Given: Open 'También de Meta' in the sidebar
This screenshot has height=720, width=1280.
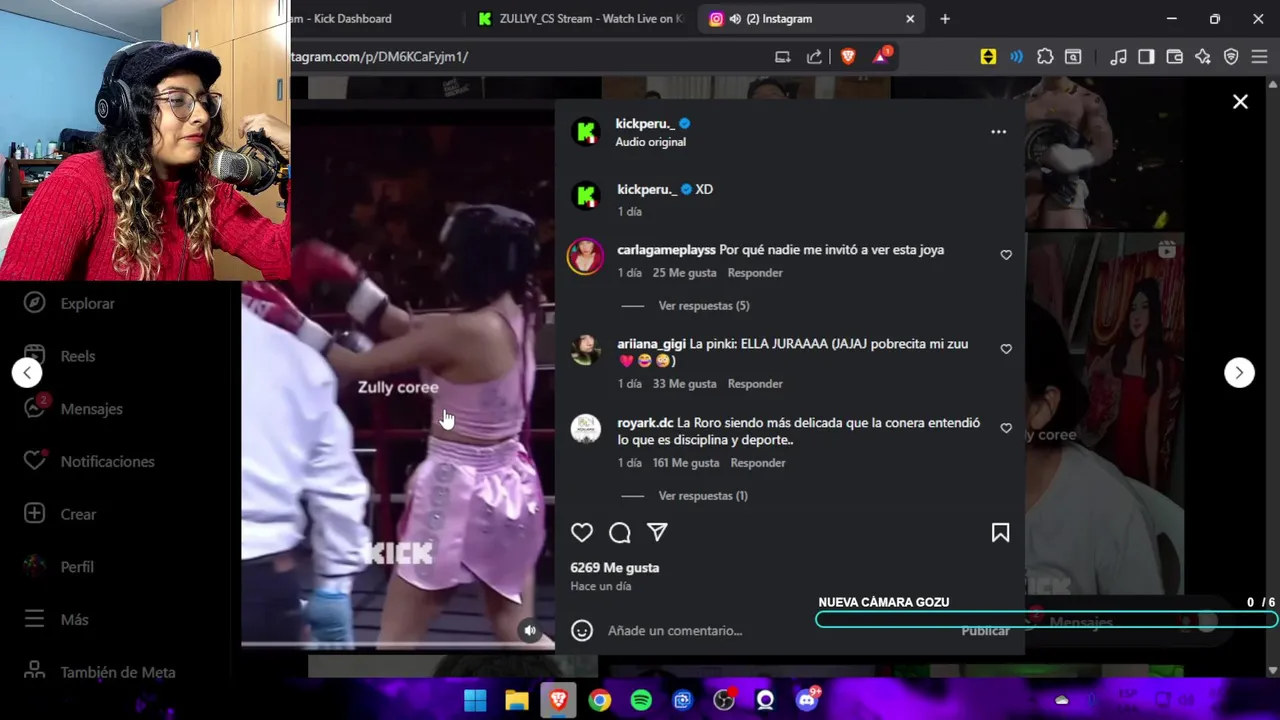Looking at the screenshot, I should [x=99, y=672].
